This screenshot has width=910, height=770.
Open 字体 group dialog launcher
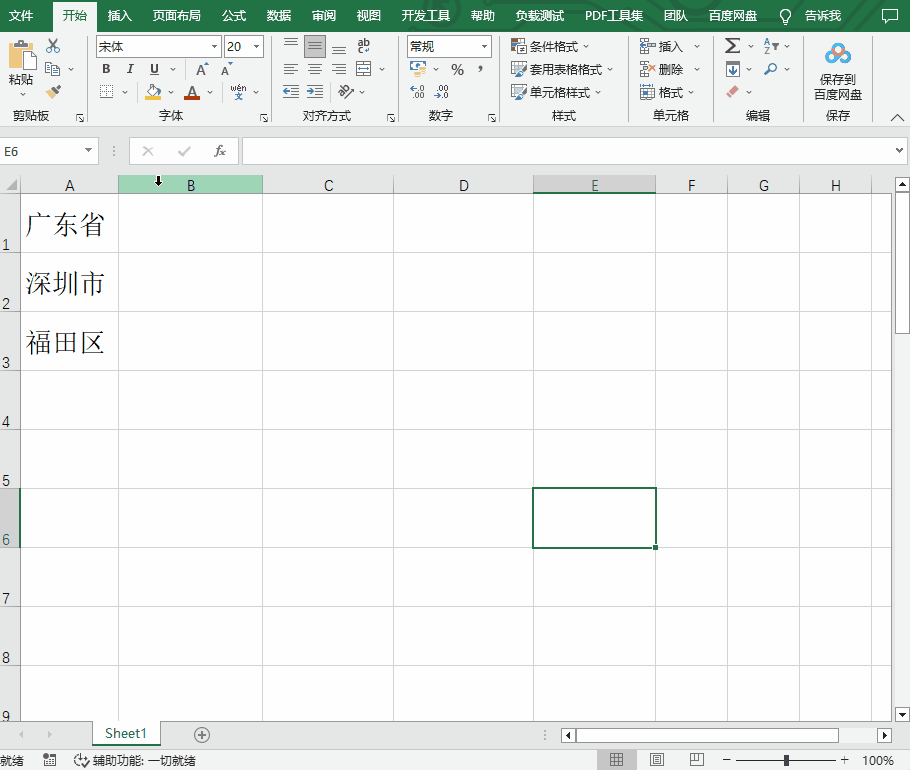[x=264, y=118]
